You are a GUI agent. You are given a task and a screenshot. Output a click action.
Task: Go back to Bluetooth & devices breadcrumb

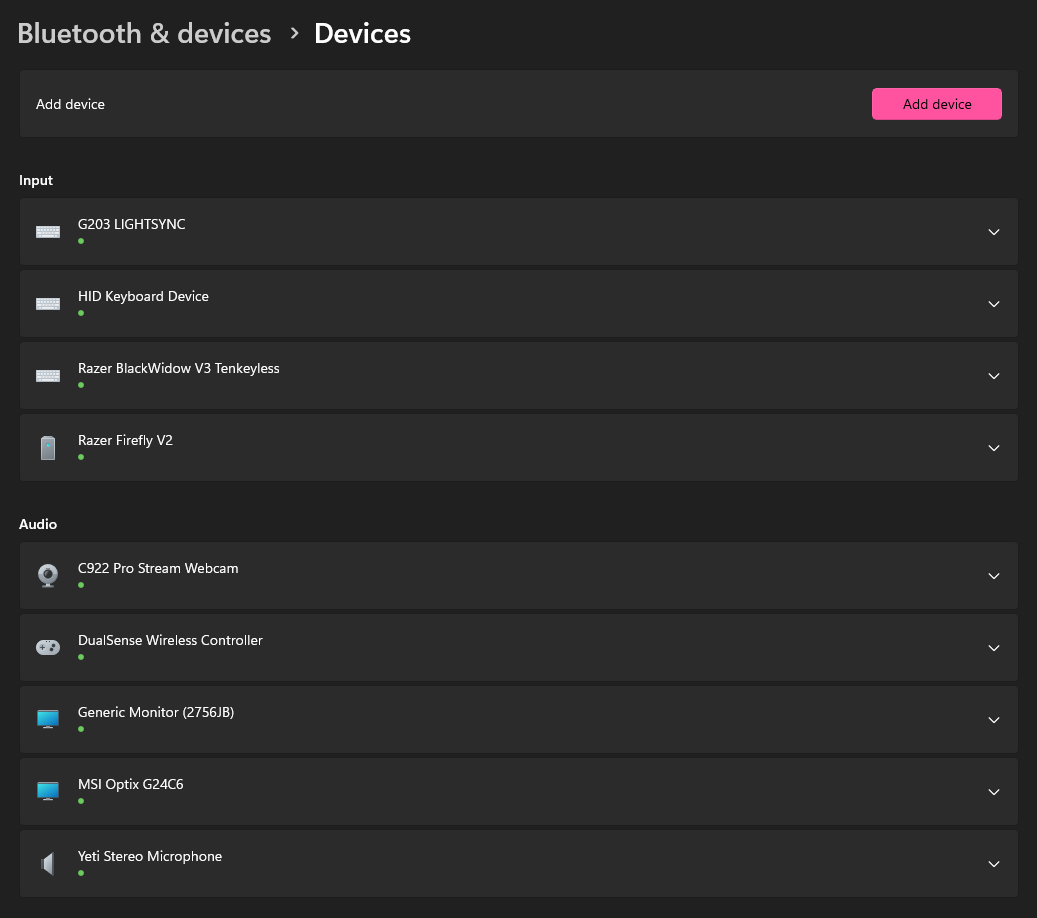[144, 33]
